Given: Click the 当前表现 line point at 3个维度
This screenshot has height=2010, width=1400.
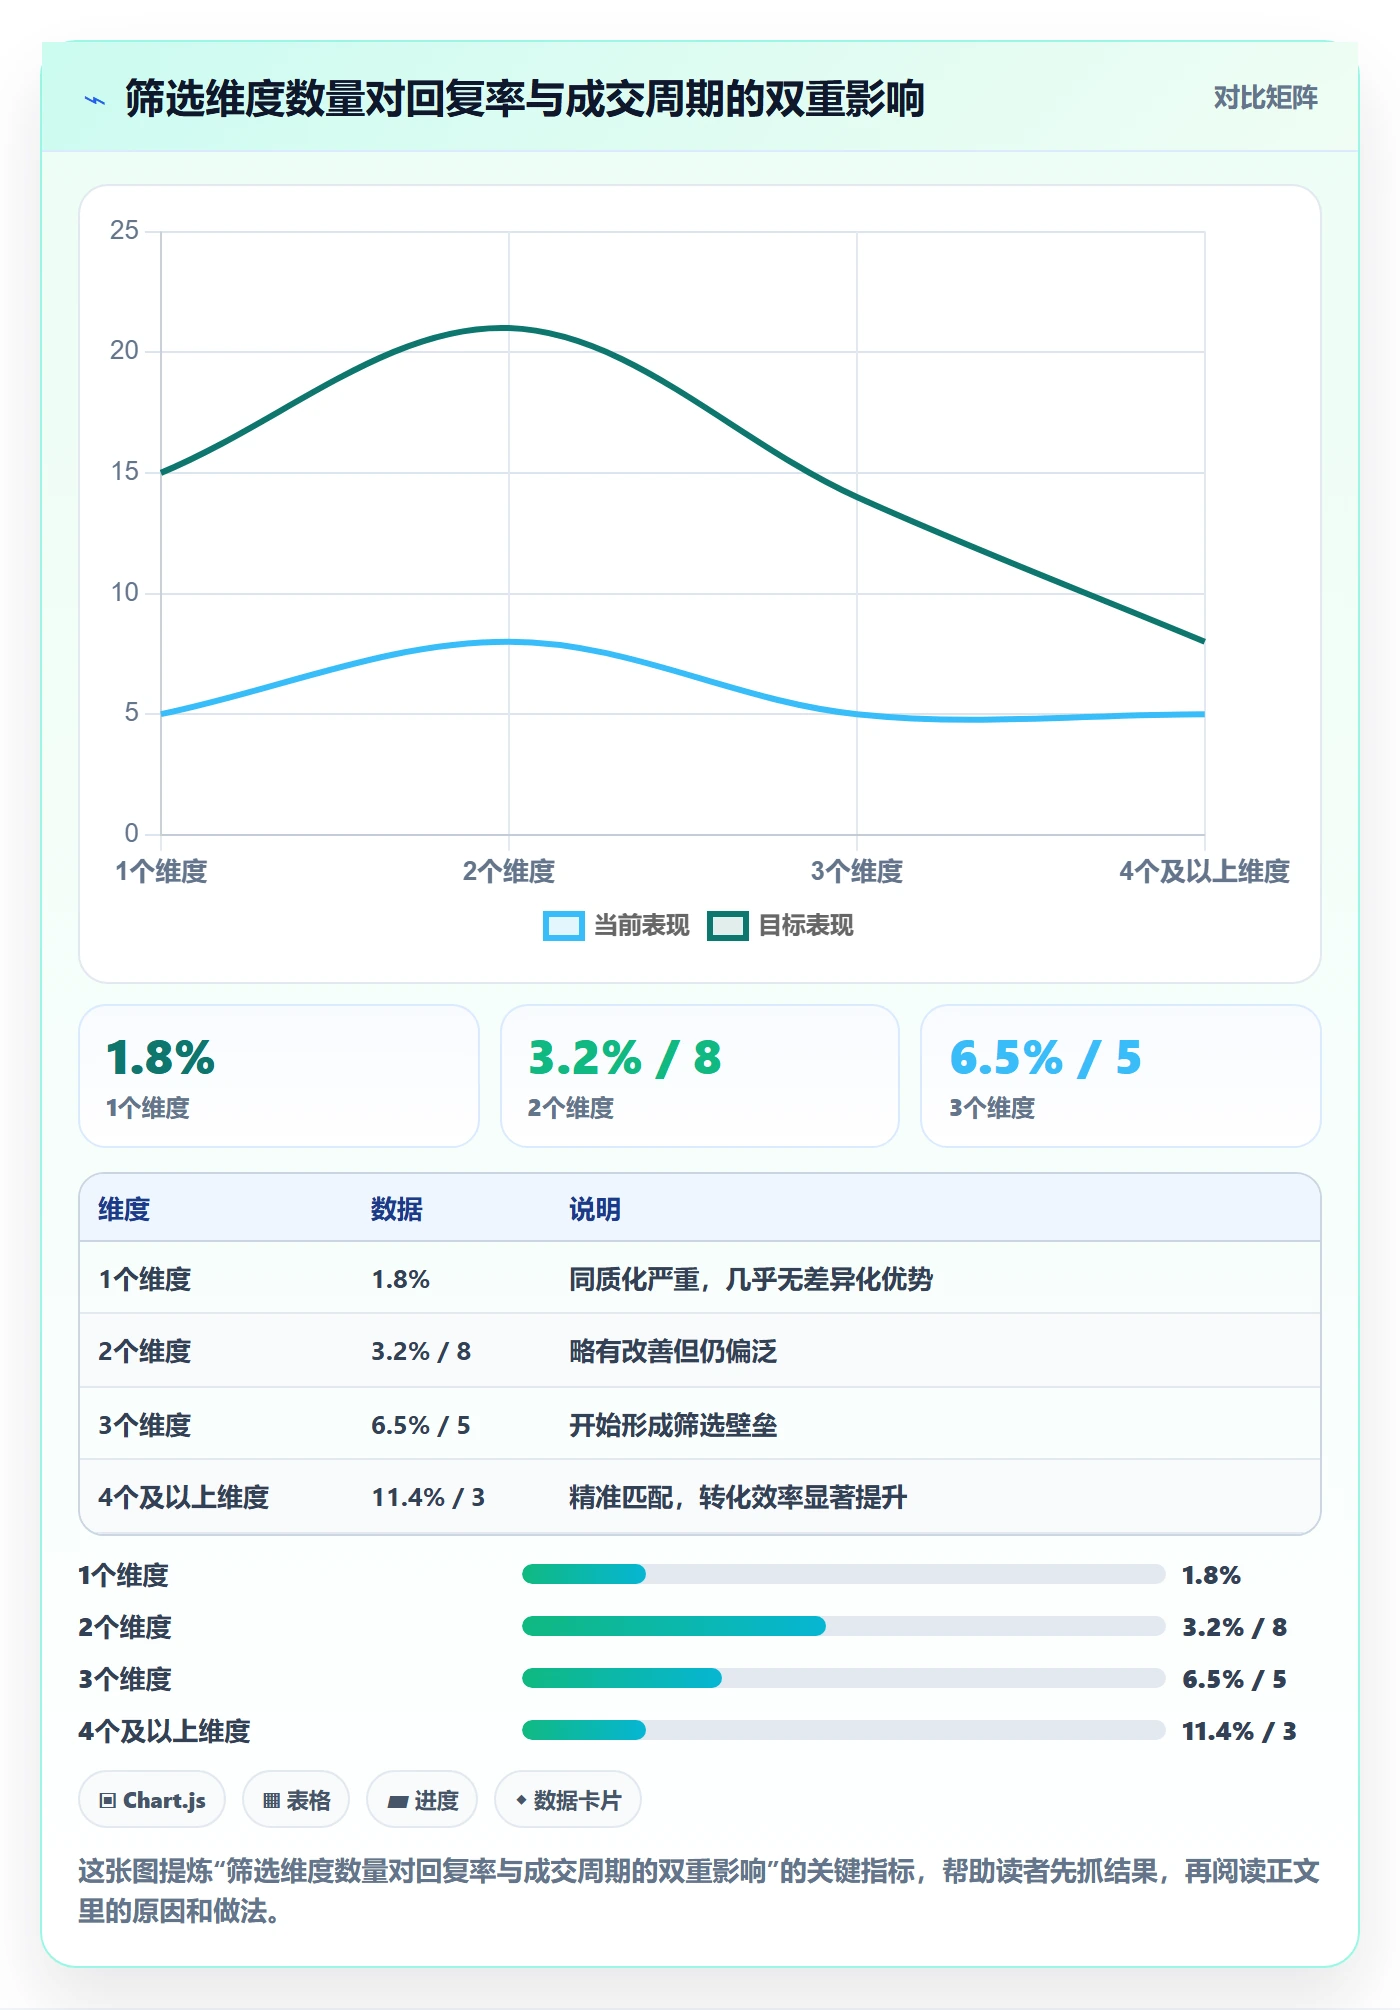Looking at the screenshot, I should (857, 713).
